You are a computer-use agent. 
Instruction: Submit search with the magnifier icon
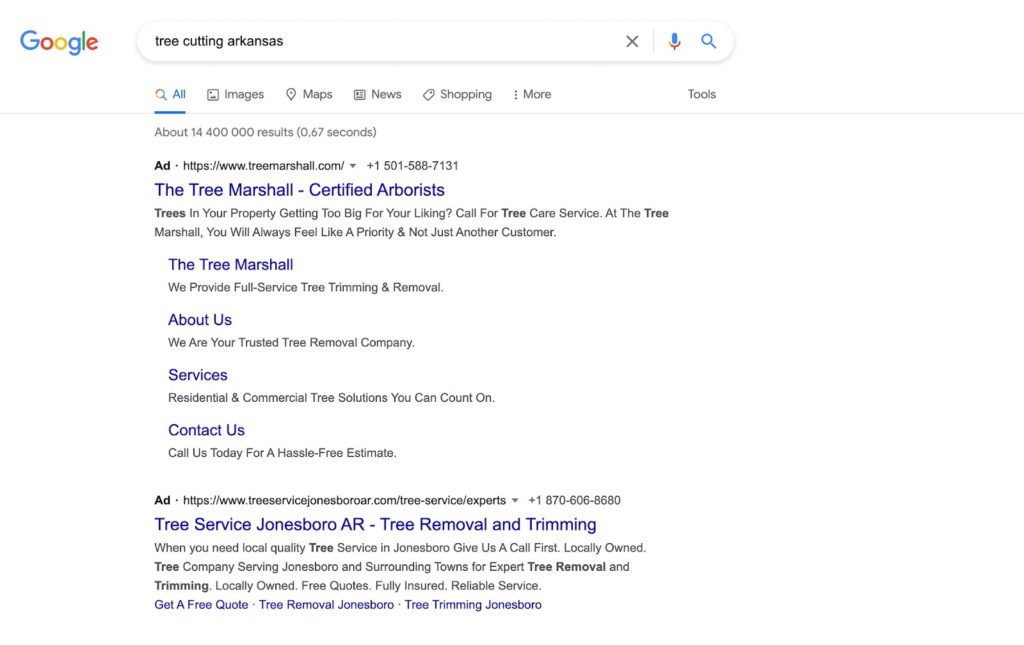[709, 41]
